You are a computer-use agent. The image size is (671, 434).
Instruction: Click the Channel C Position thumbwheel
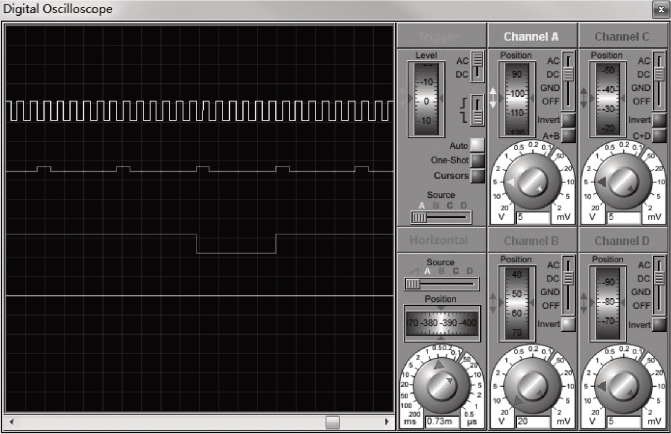608,99
